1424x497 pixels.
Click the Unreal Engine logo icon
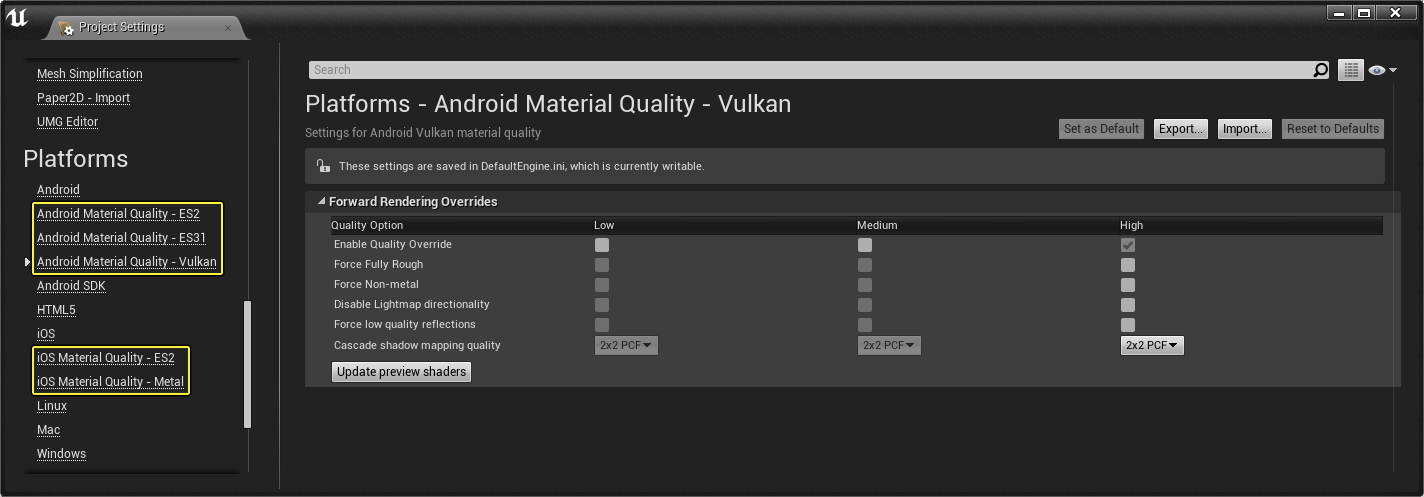point(17,16)
